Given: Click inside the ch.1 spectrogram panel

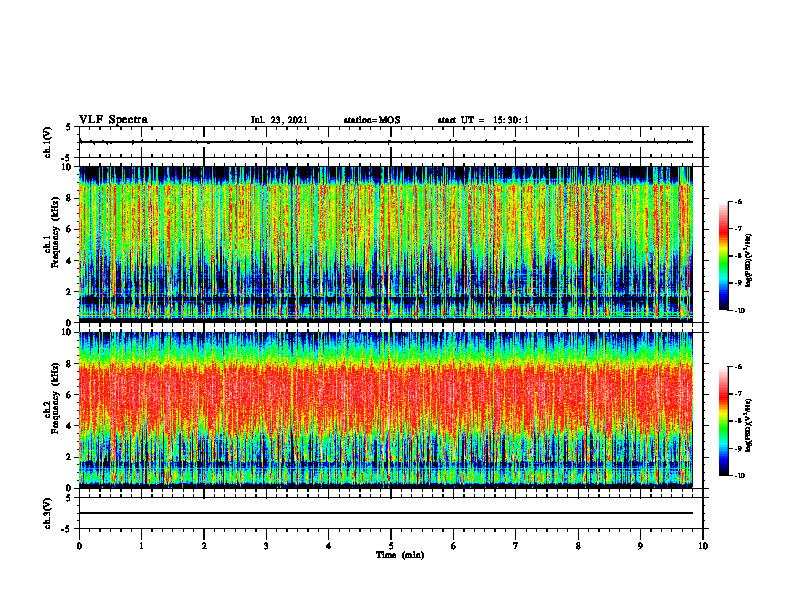Looking at the screenshot, I should [x=386, y=244].
